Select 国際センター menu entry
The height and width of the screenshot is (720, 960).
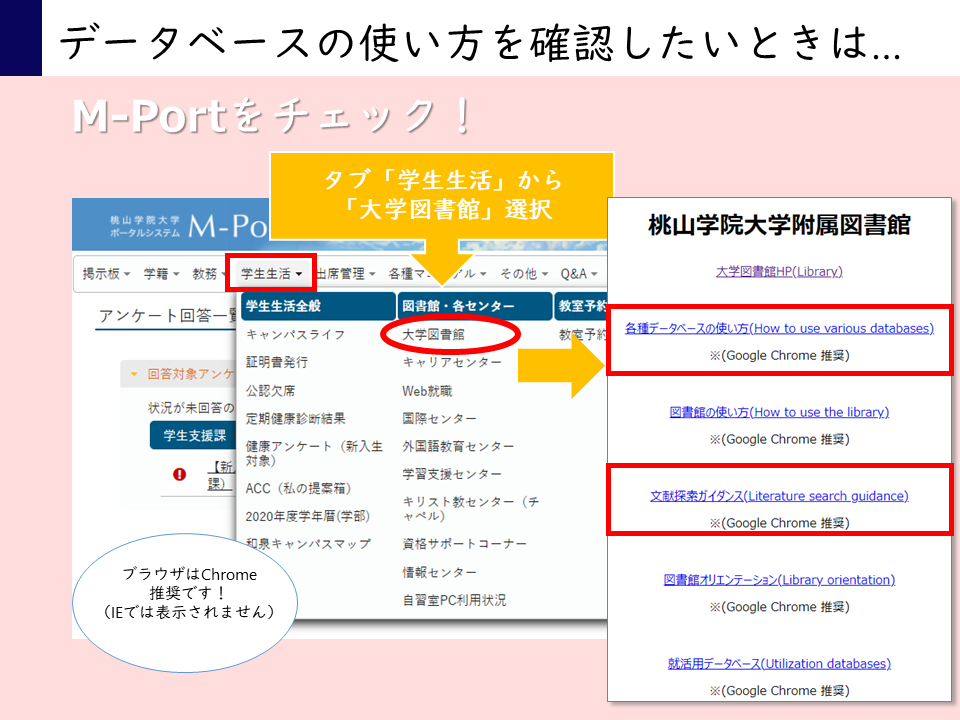click(439, 419)
